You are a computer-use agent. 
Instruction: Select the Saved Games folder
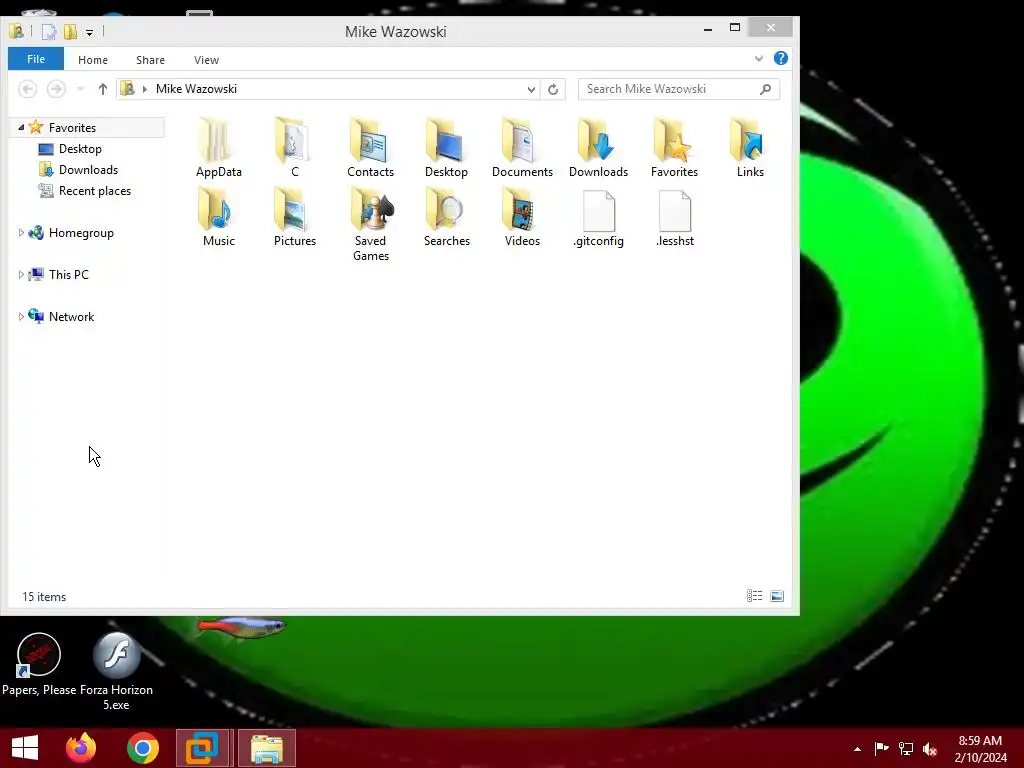(370, 225)
